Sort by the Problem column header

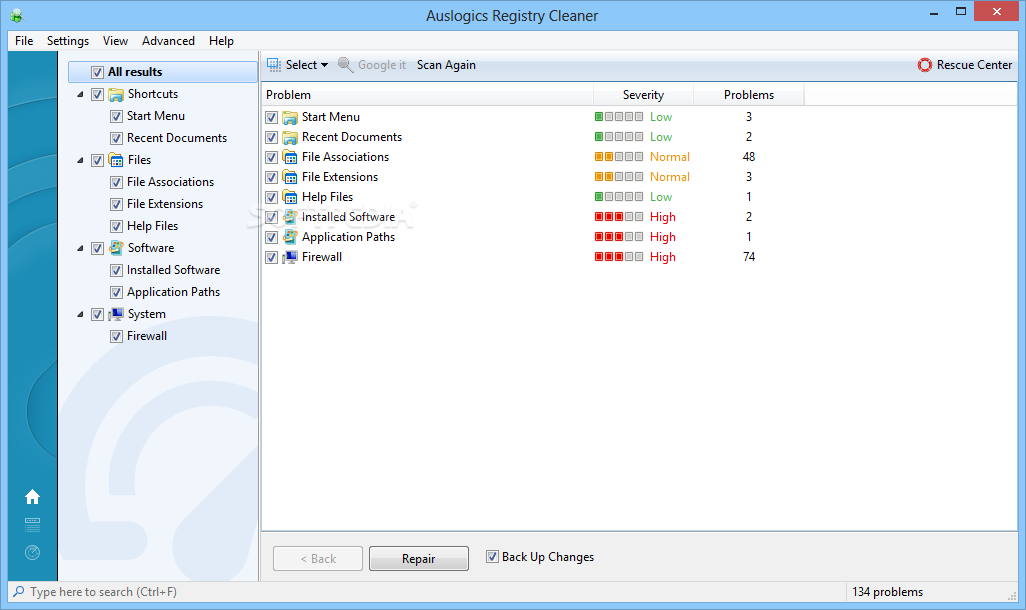click(x=427, y=95)
